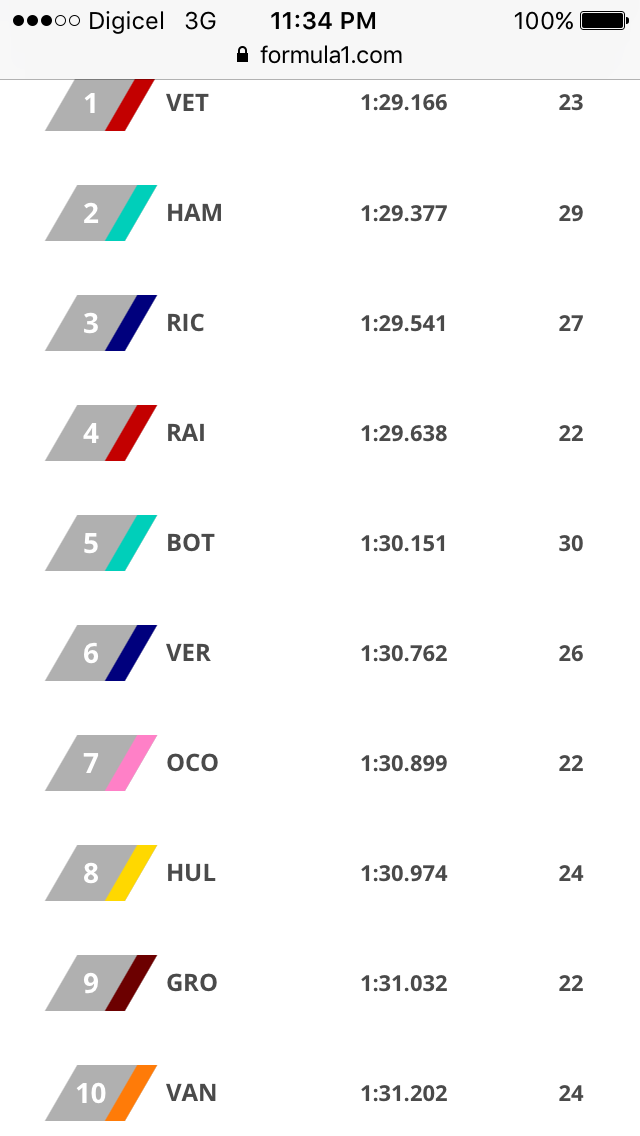Tap the pink position 7 badge
The image size is (640, 1136).
point(99,763)
